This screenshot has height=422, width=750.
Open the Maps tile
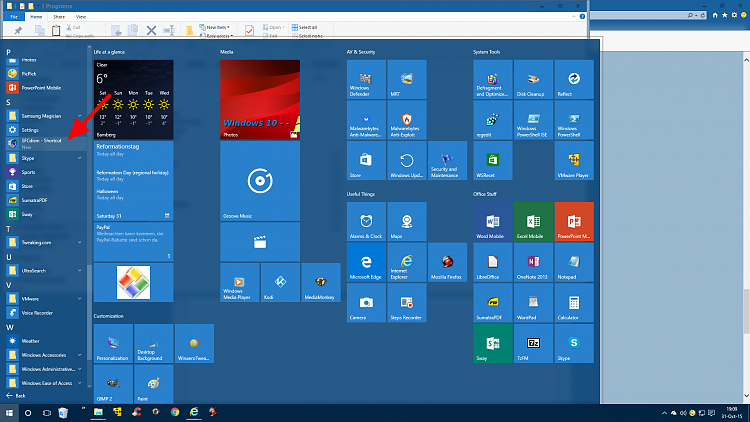(407, 222)
